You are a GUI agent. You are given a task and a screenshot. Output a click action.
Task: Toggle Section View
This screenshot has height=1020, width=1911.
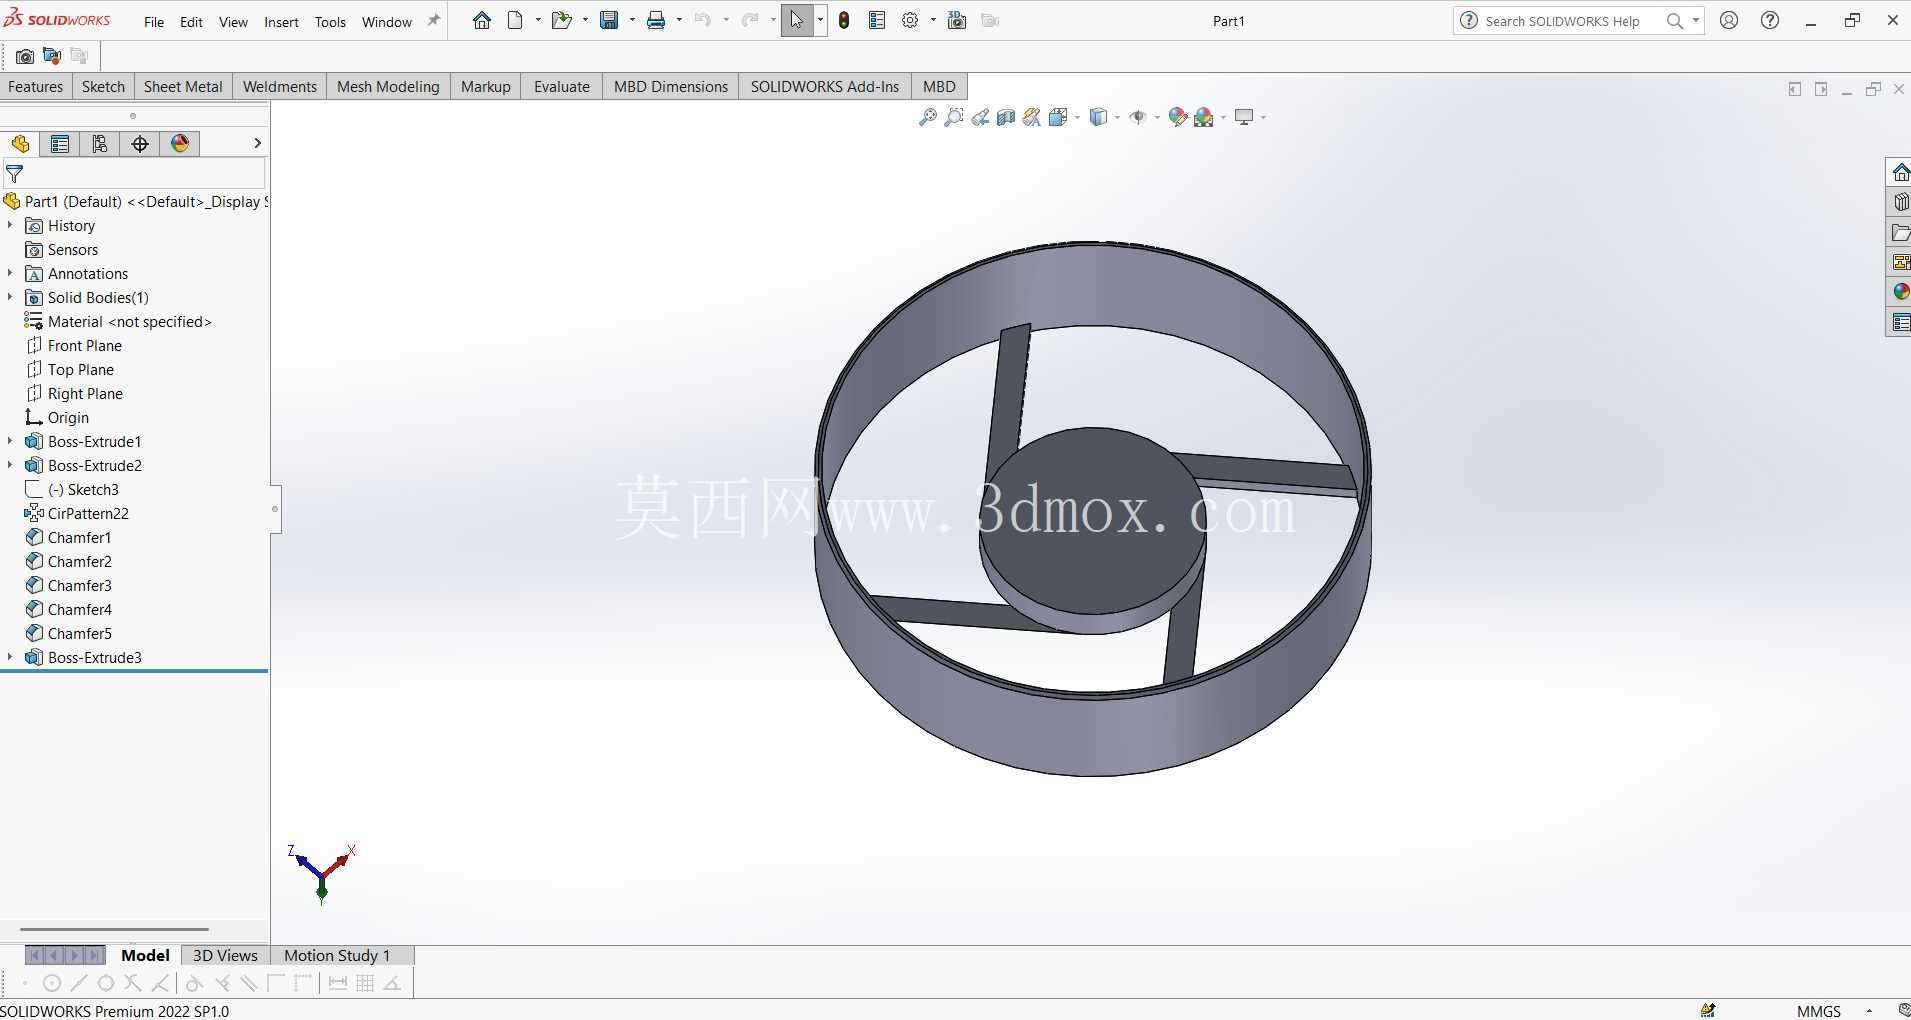pyautogui.click(x=1006, y=117)
